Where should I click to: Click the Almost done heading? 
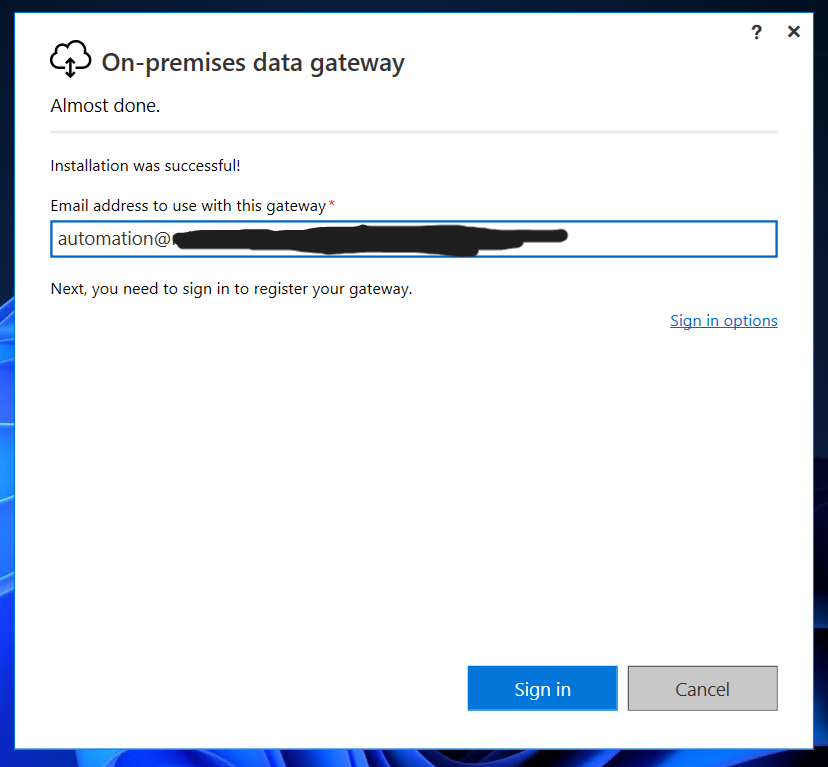coord(105,106)
